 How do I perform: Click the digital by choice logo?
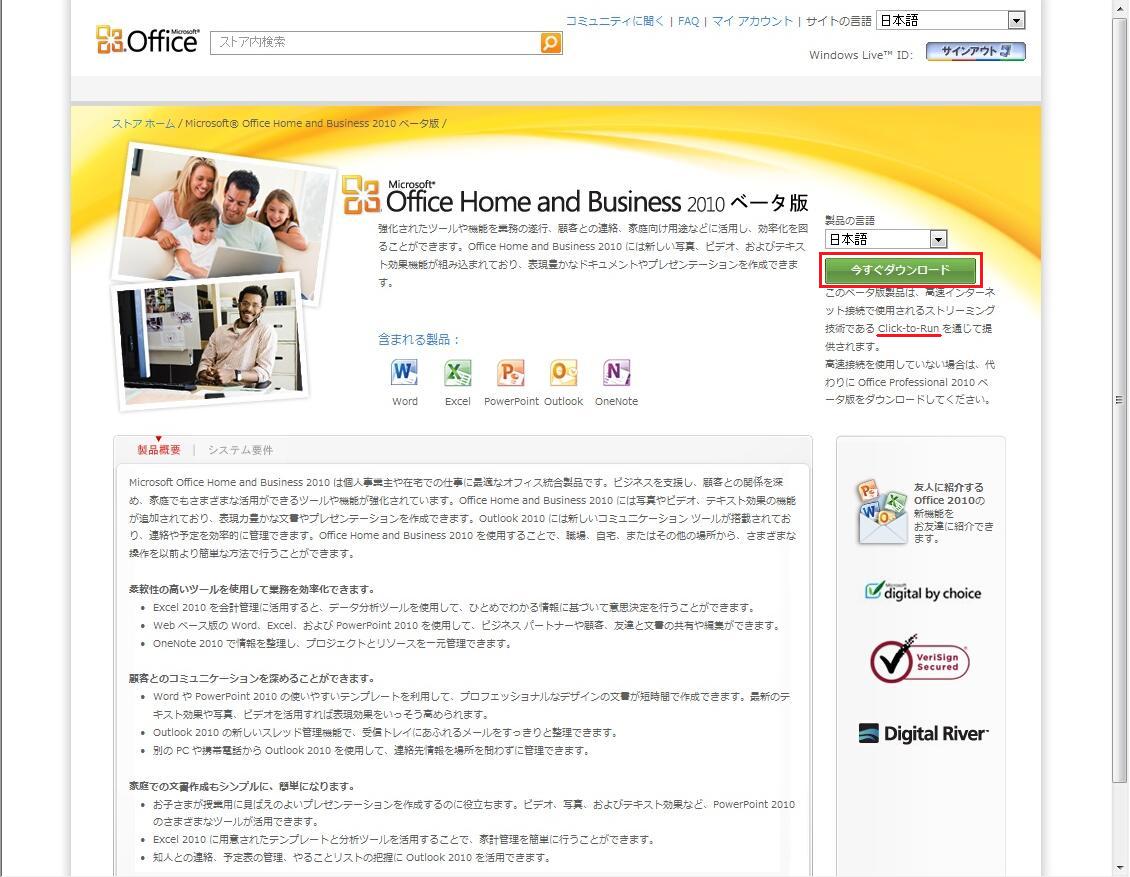[x=922, y=592]
